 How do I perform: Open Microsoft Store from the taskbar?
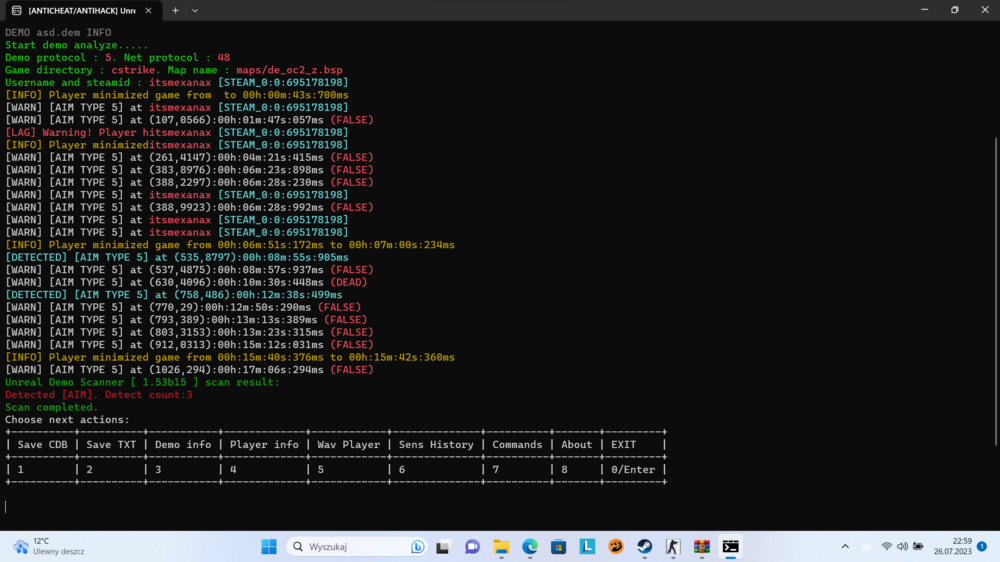(x=559, y=547)
